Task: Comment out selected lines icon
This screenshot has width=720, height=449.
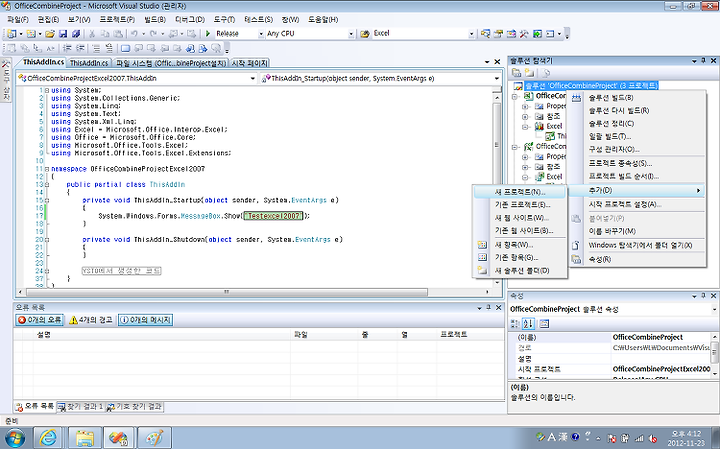Action: point(96,48)
